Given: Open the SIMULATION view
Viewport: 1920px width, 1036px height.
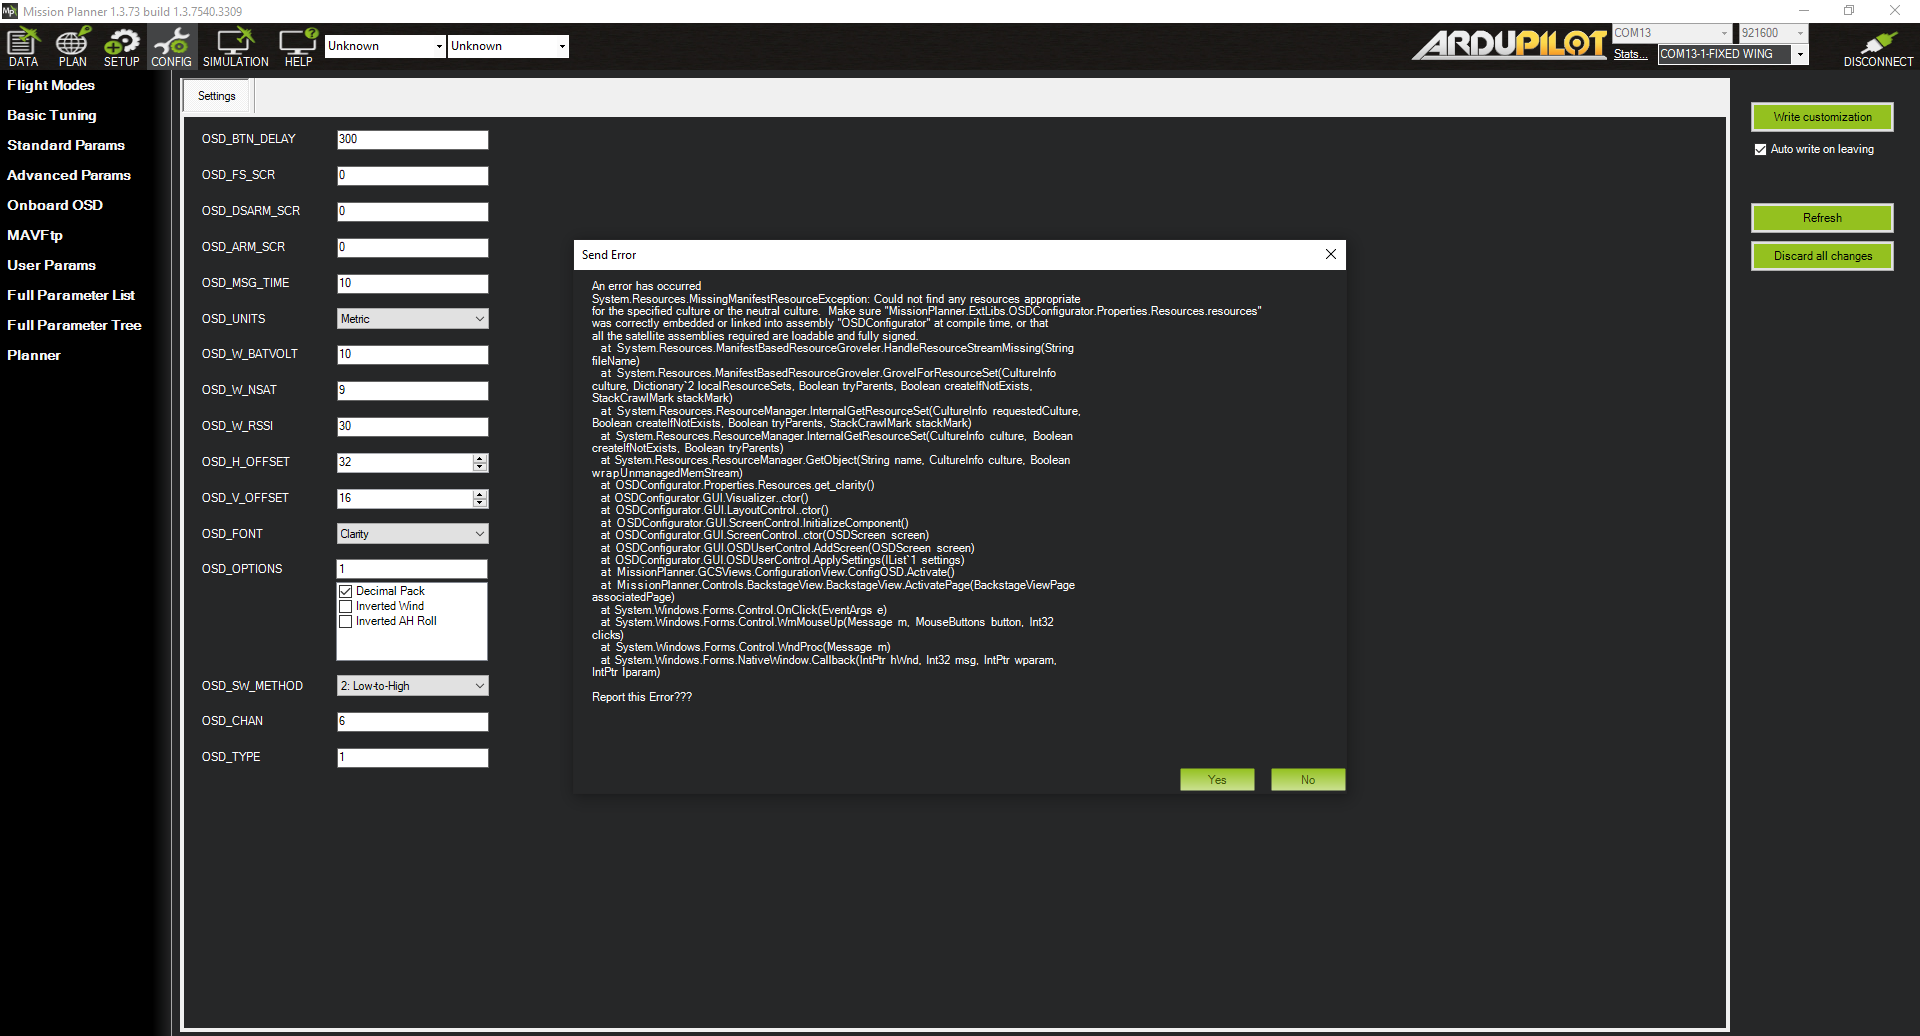Looking at the screenshot, I should click(236, 47).
